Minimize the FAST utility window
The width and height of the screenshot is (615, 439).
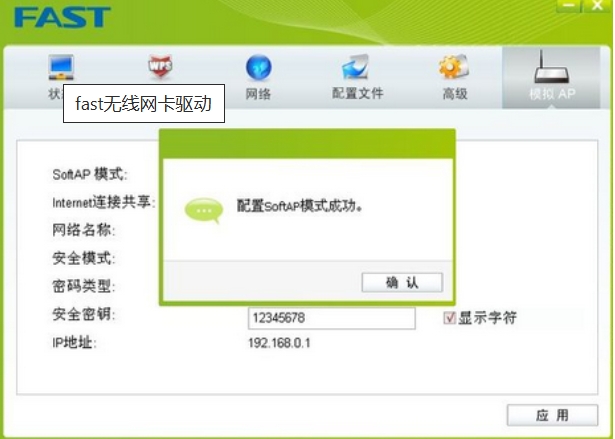568,5
